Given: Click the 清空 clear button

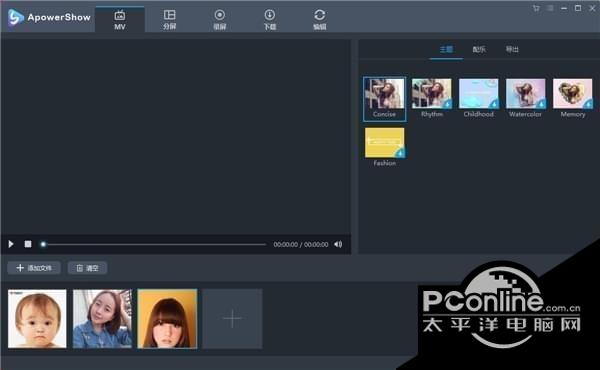Looking at the screenshot, I should (x=87, y=268).
